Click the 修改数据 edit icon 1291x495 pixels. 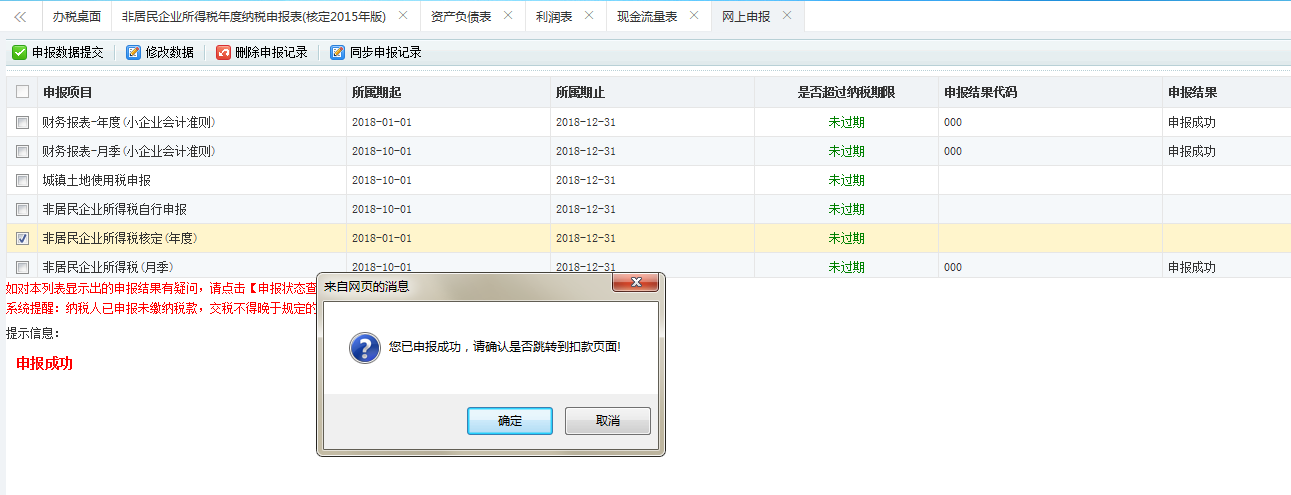point(133,53)
